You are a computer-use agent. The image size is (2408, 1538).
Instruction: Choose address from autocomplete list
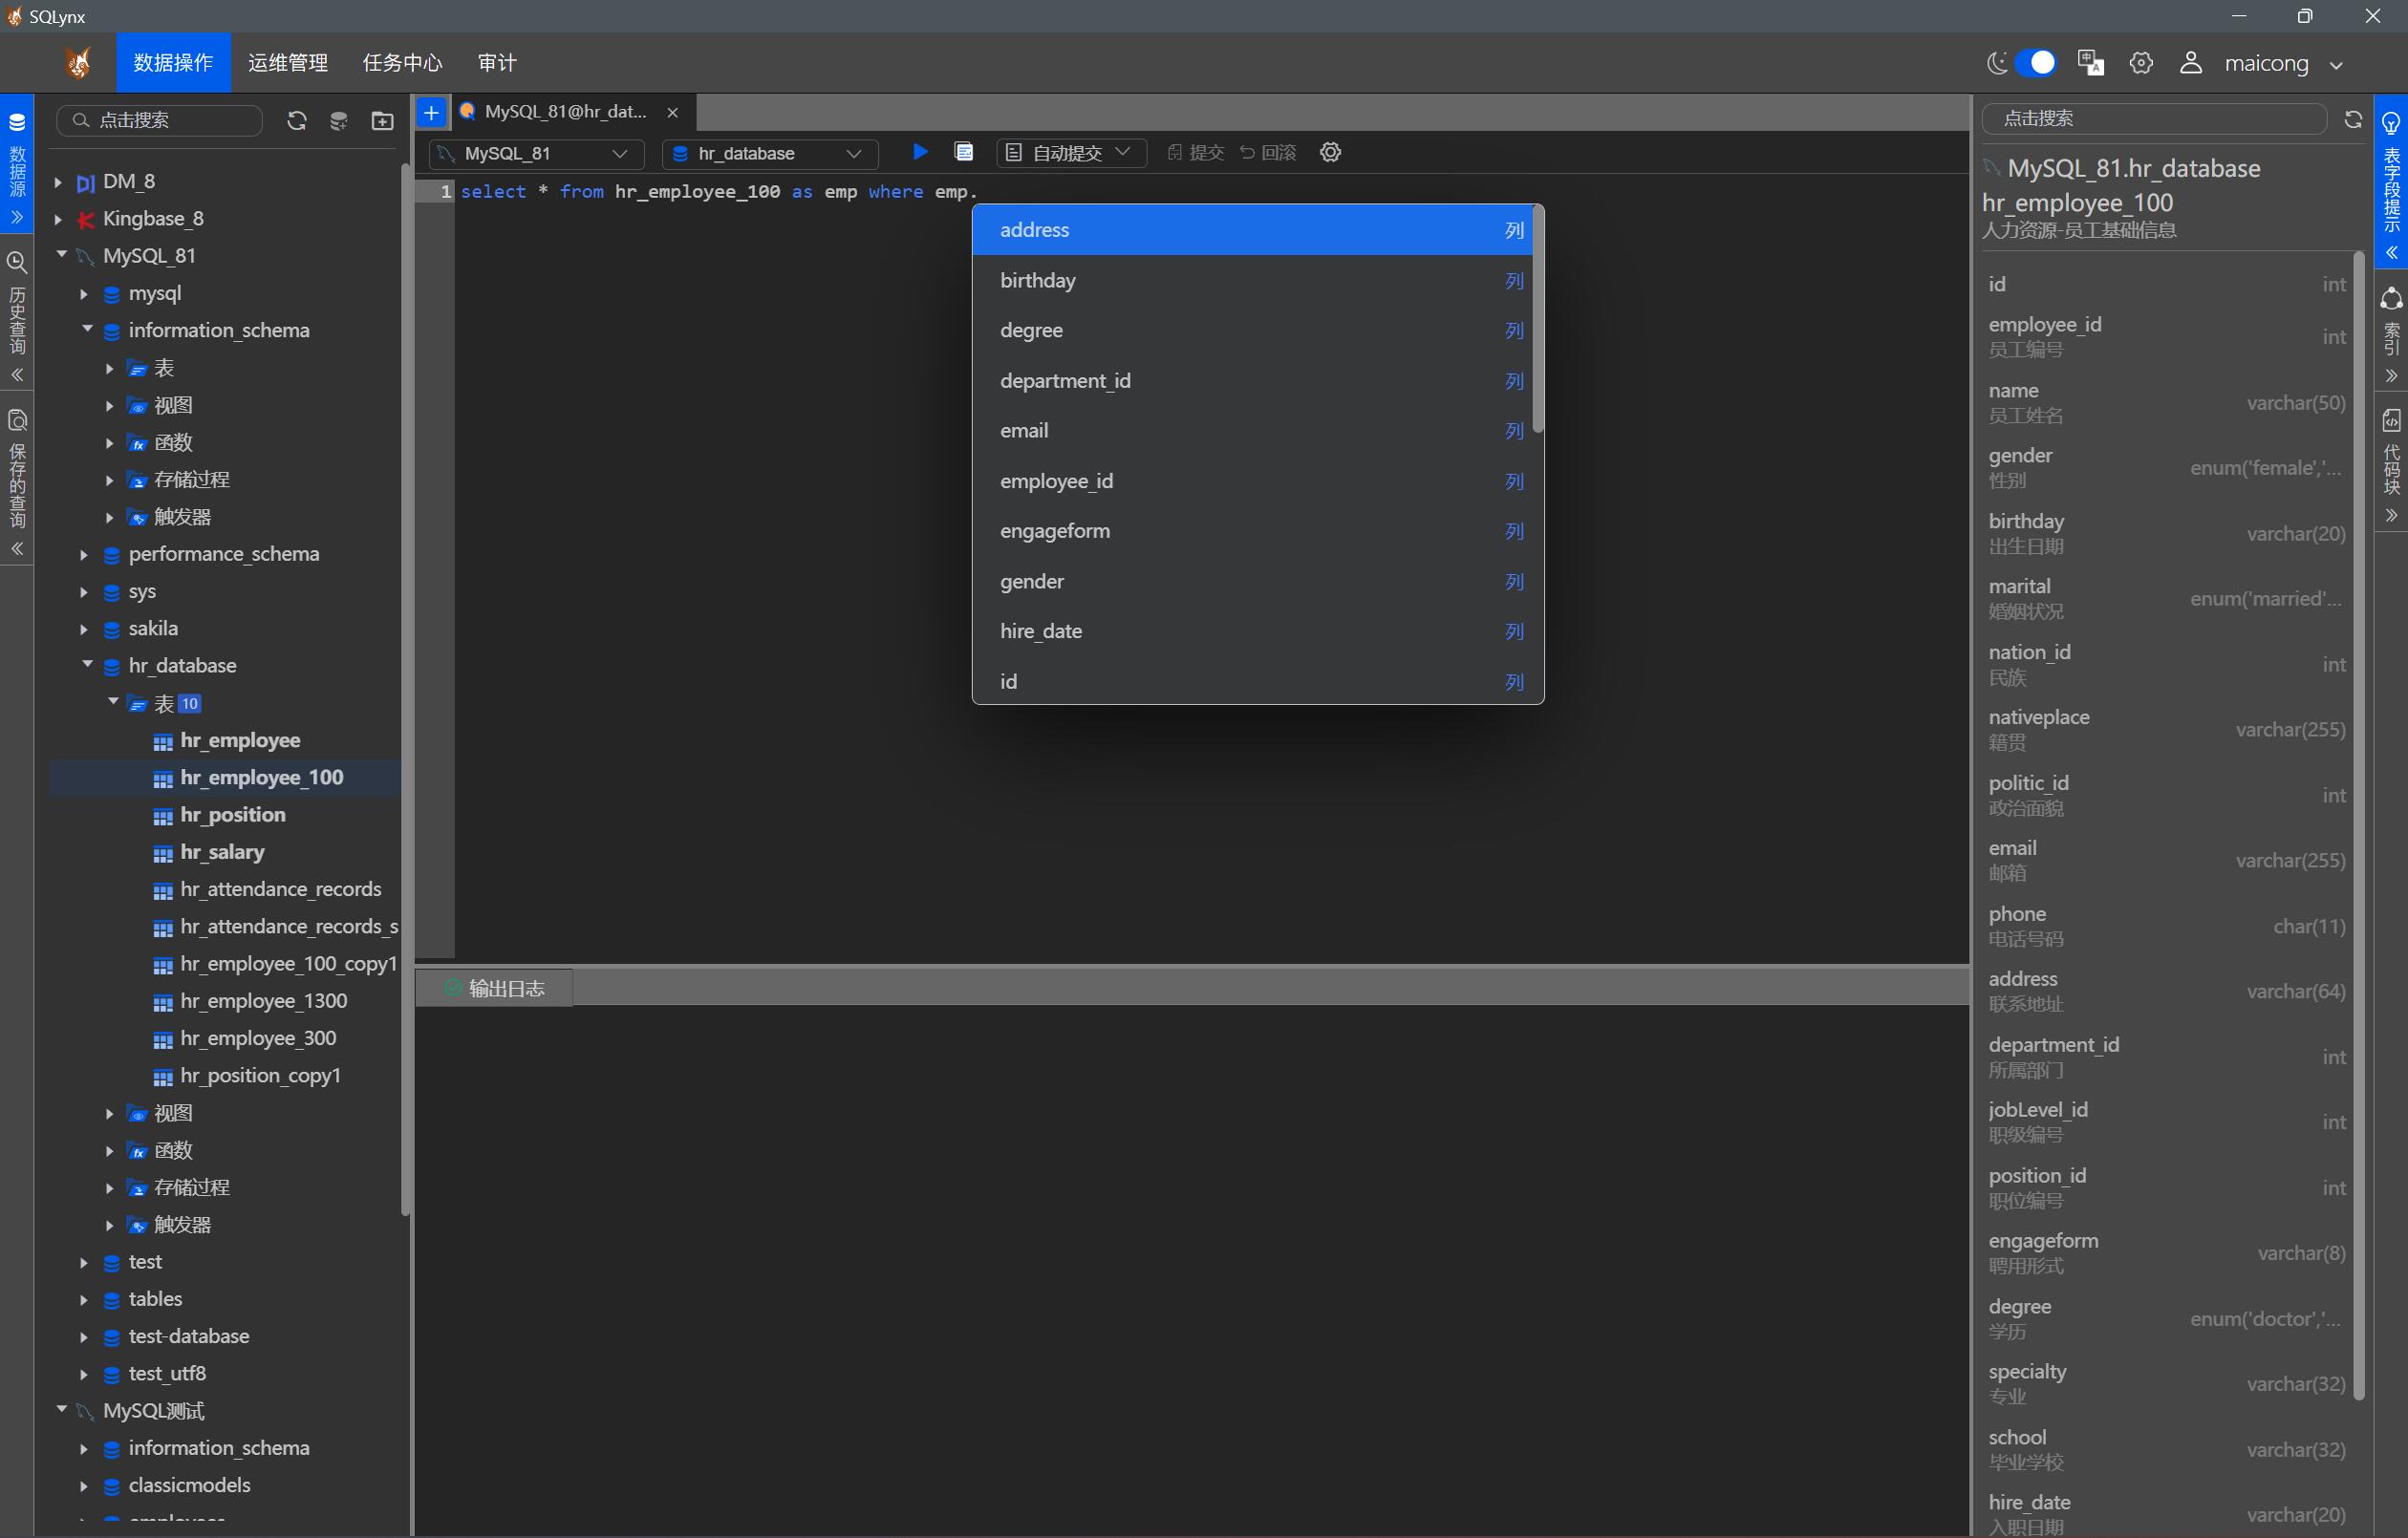pyautogui.click(x=1252, y=230)
